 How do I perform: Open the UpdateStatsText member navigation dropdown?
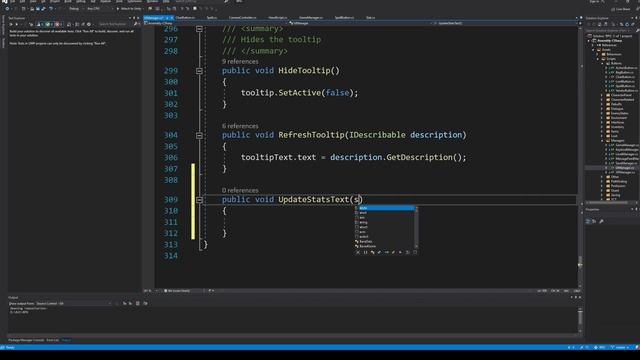pos(505,23)
